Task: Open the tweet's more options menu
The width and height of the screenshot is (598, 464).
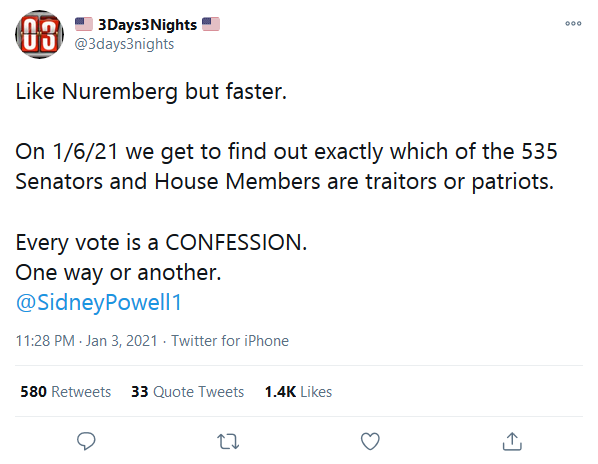Action: [573, 24]
